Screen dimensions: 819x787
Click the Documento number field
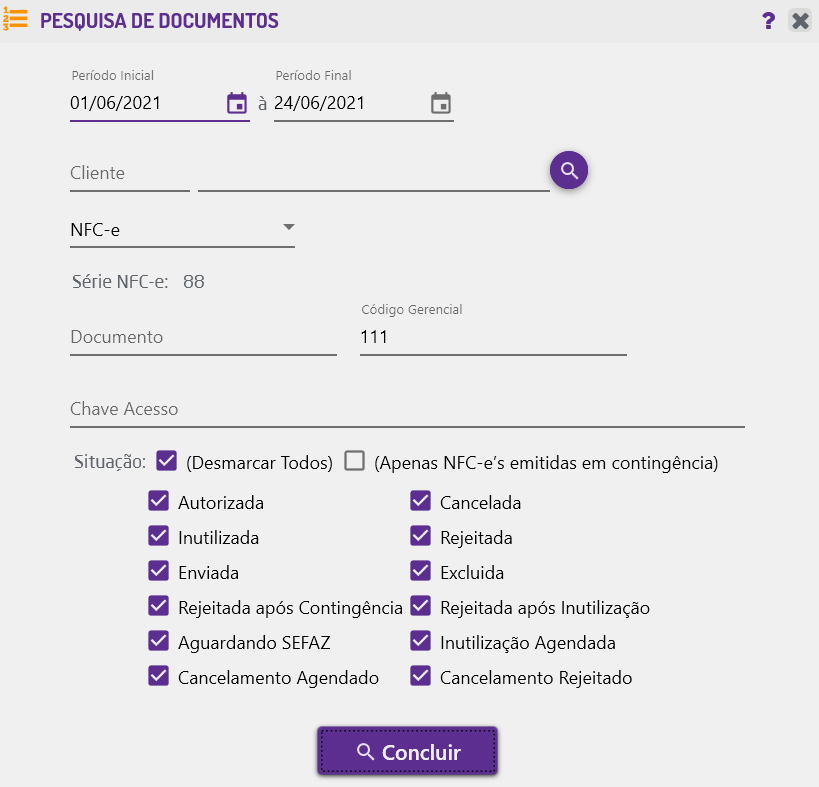point(203,338)
